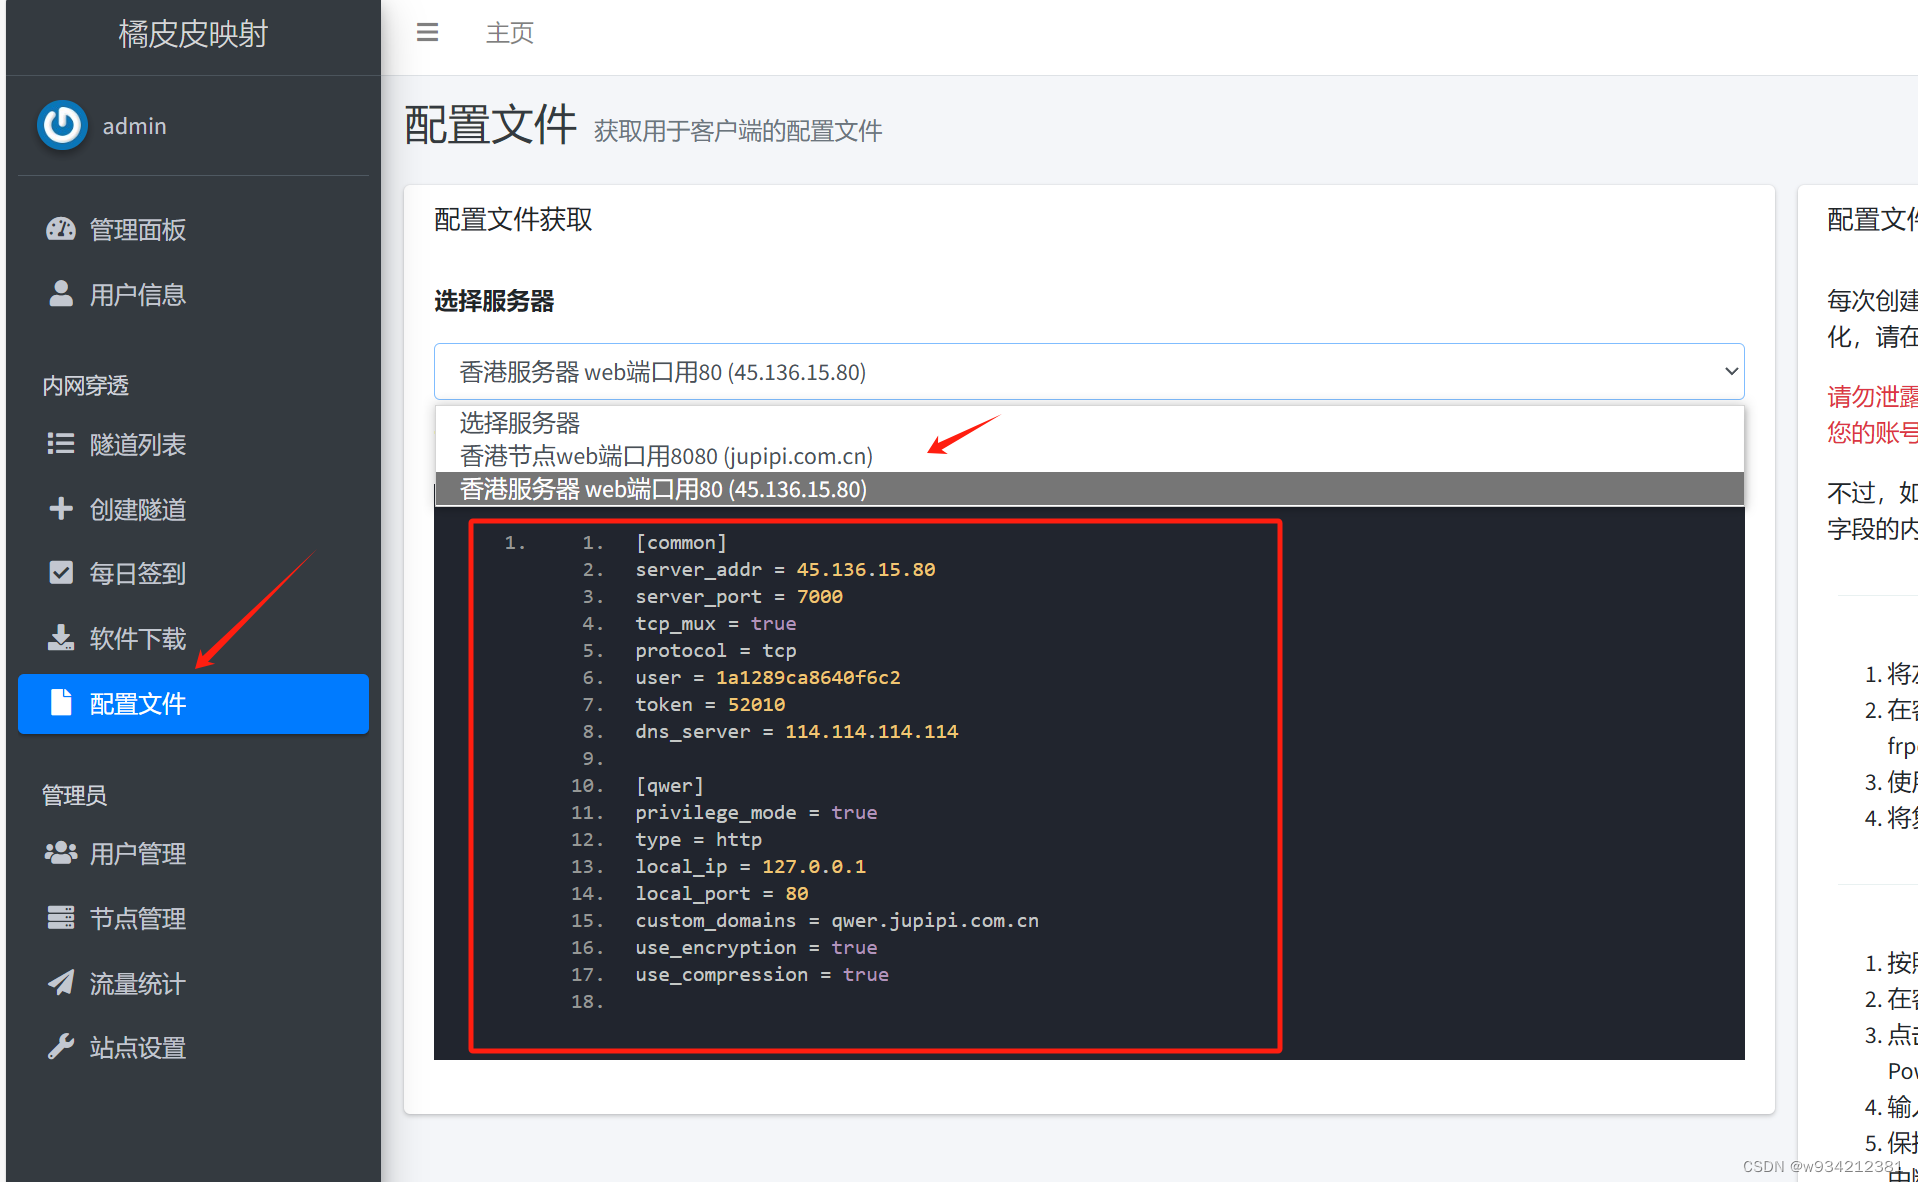Click the tcp_mux = true line
The width and height of the screenshot is (1918, 1182).
[x=716, y=623]
